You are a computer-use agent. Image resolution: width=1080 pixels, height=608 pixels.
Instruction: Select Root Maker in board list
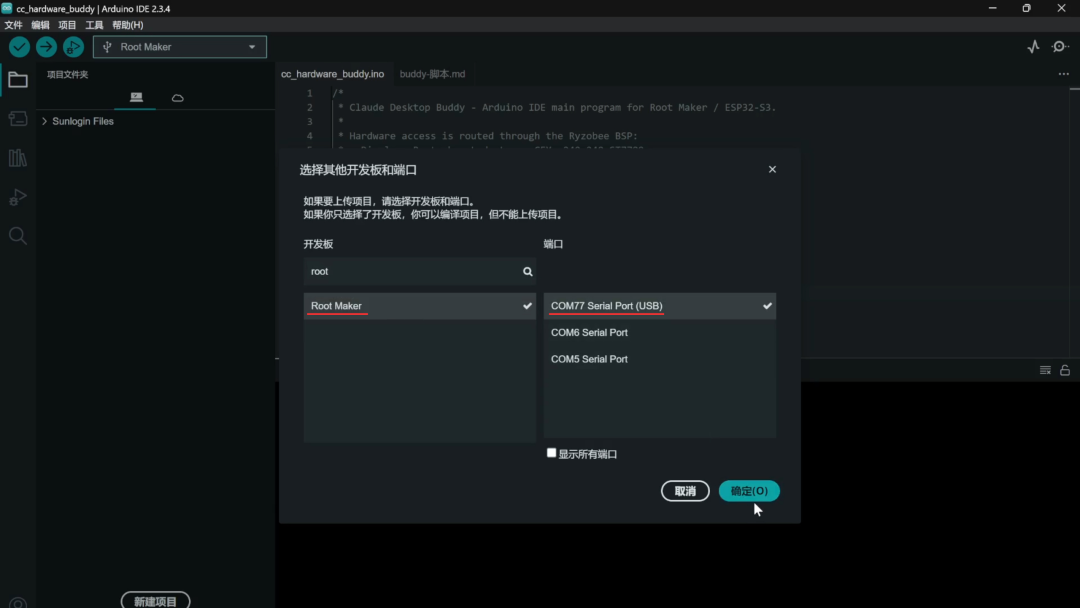pos(419,306)
